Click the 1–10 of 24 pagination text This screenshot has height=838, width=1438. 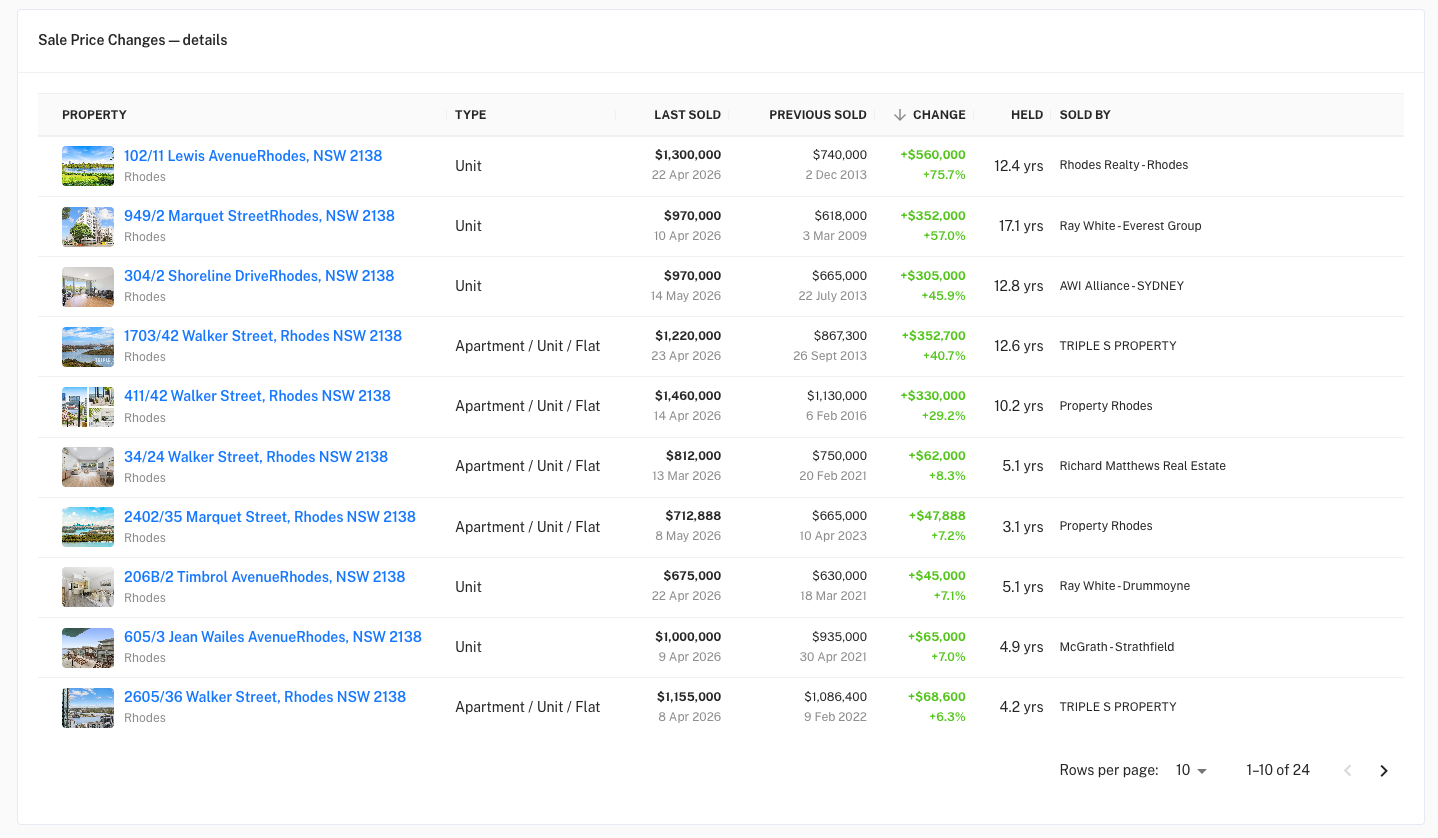click(1278, 770)
